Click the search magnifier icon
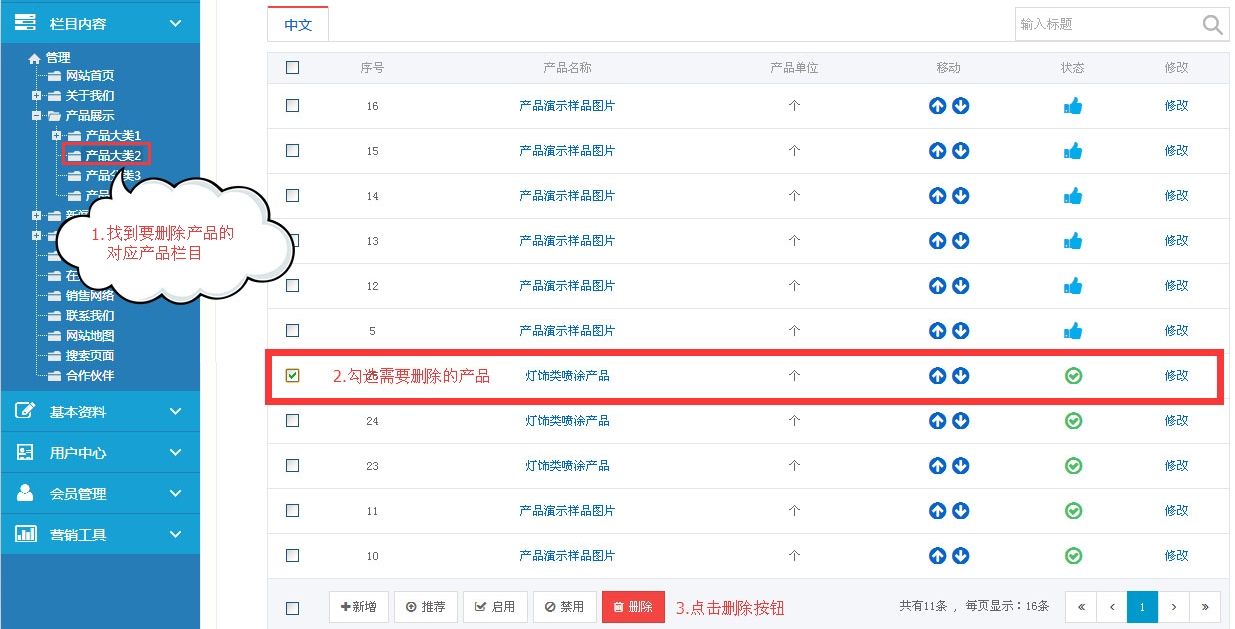The height and width of the screenshot is (629, 1235). tap(1212, 25)
